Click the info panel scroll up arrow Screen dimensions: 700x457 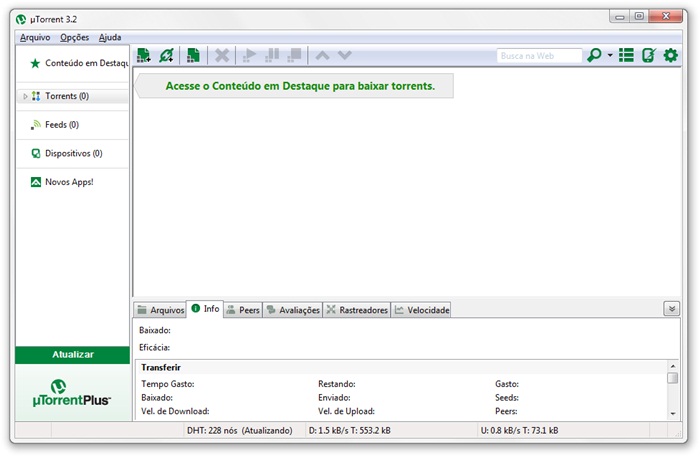(673, 366)
